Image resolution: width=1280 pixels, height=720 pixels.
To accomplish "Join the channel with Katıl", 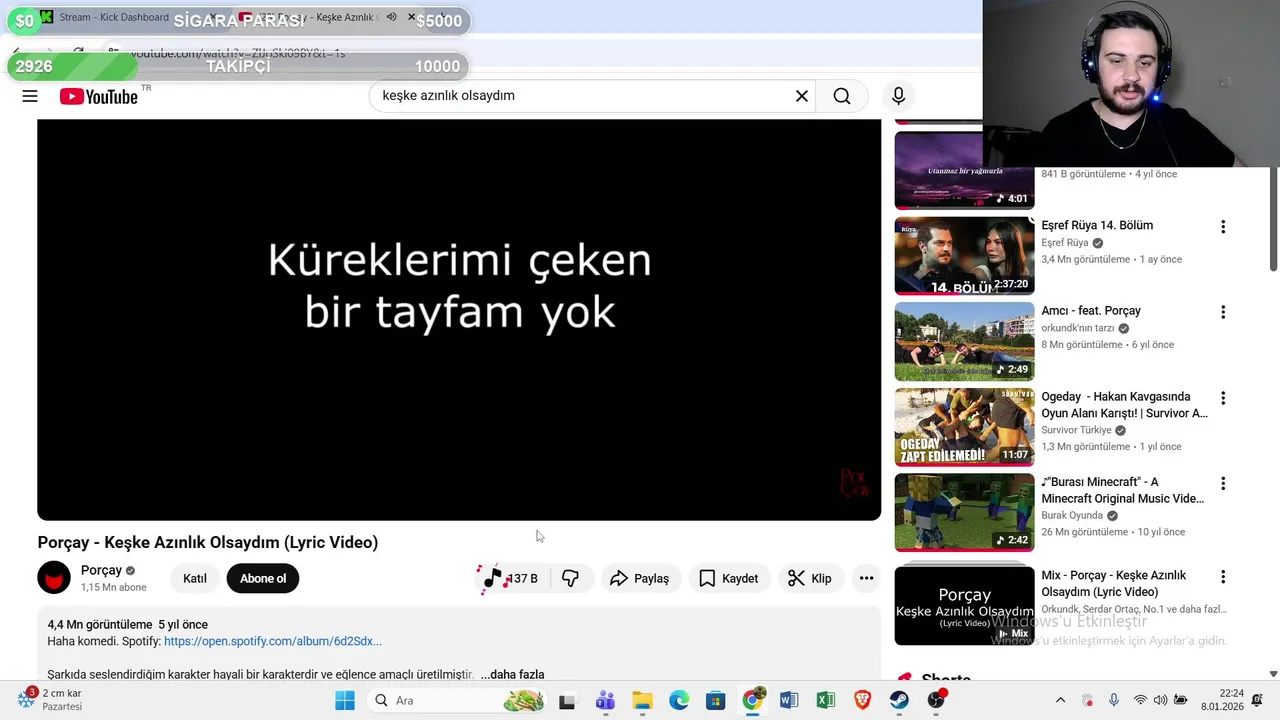I will pos(195,578).
